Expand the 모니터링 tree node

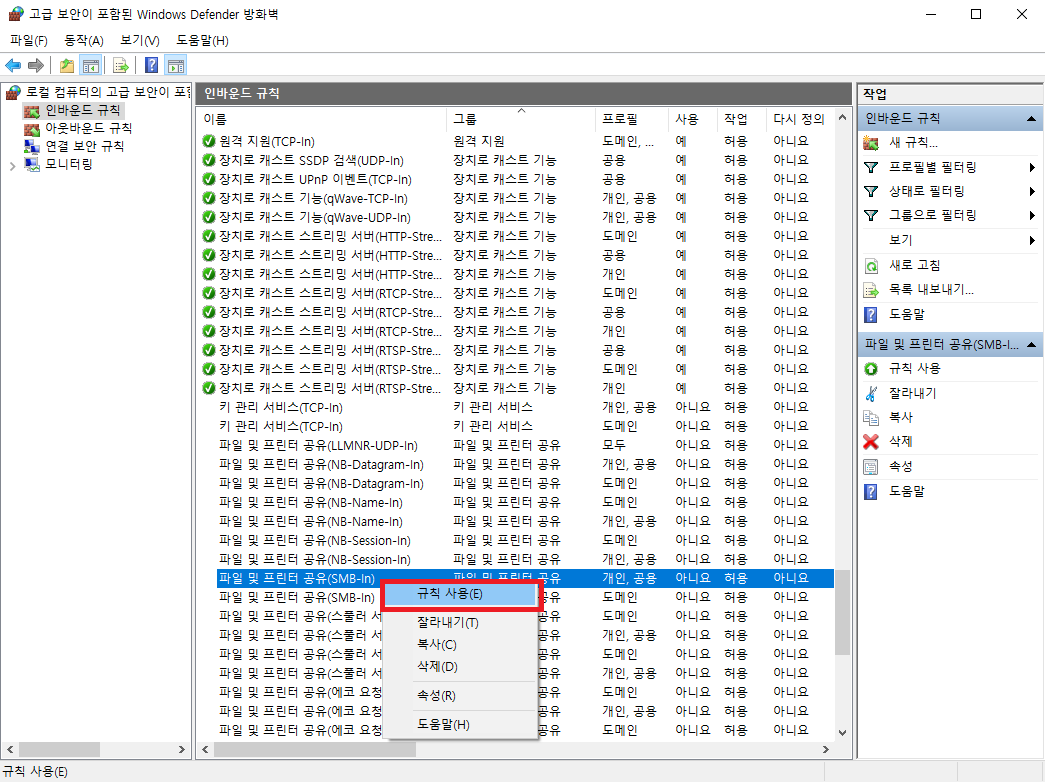coord(12,165)
